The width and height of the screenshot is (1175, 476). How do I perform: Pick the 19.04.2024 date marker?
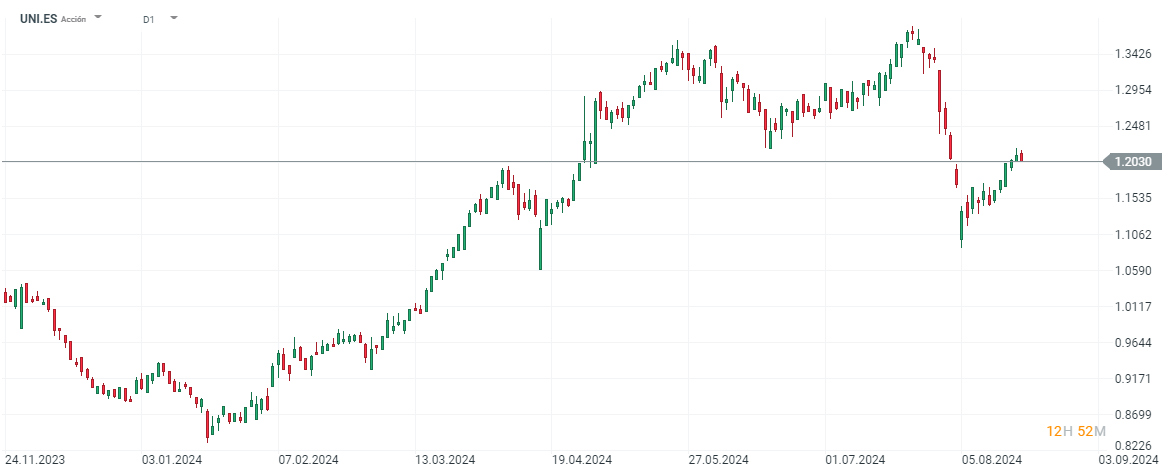click(582, 460)
